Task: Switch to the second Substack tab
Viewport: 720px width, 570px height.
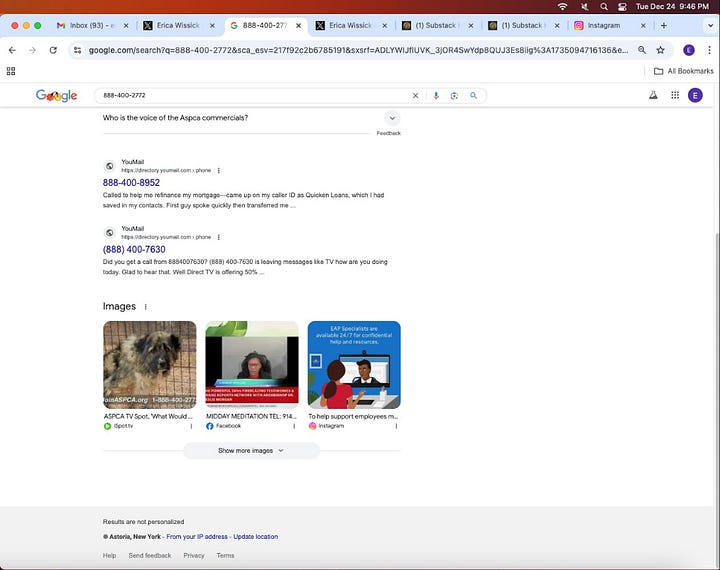Action: (x=523, y=26)
